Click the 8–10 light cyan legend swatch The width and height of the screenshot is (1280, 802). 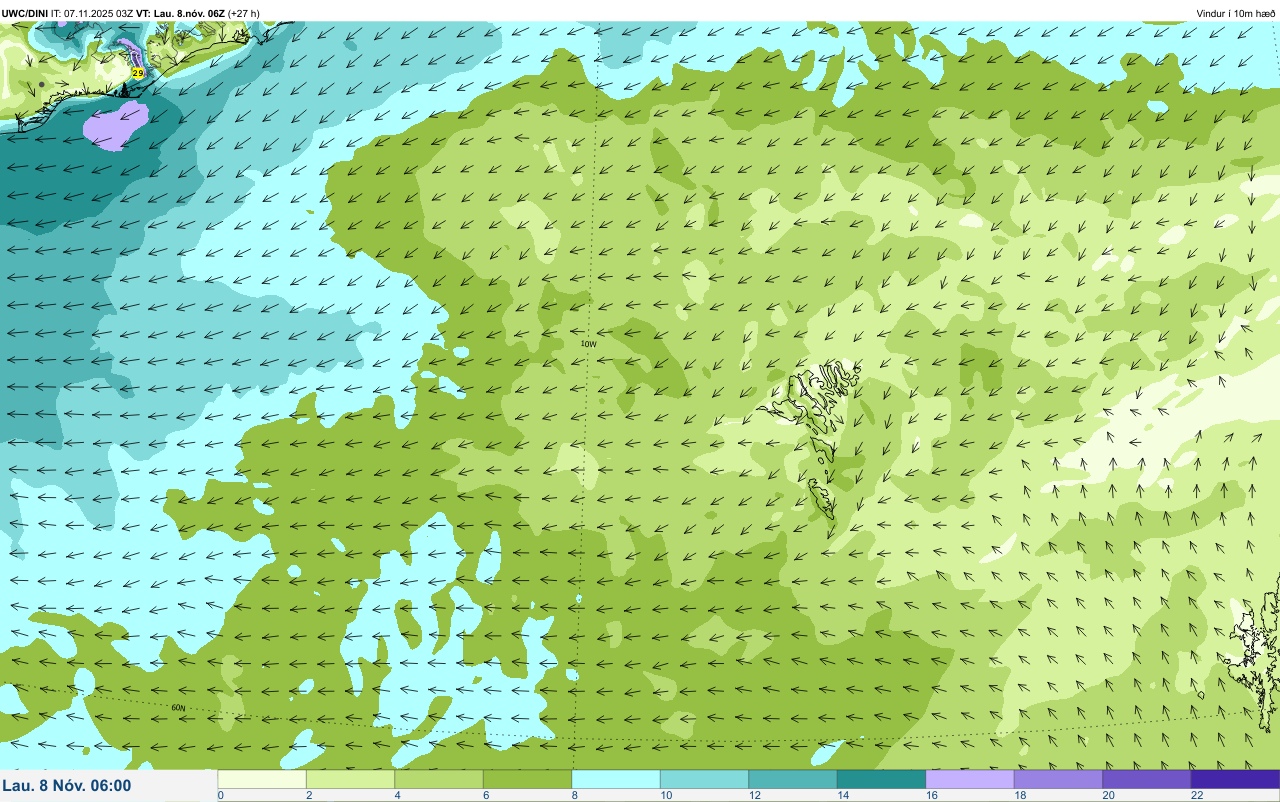coord(616,779)
